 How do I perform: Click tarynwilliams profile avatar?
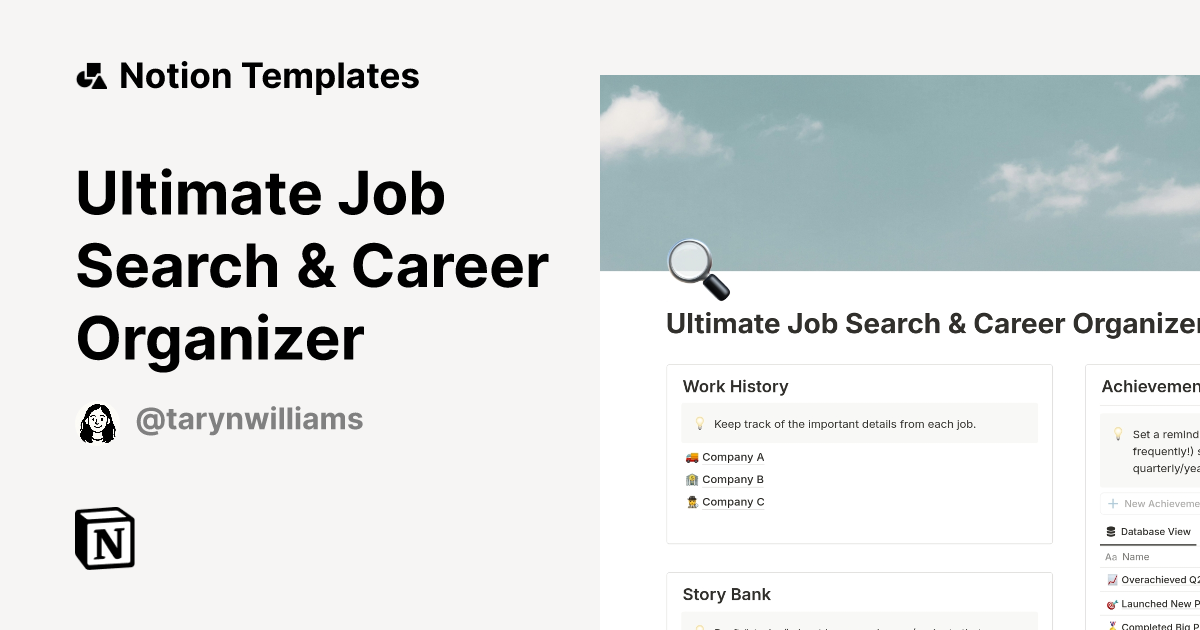[98, 422]
